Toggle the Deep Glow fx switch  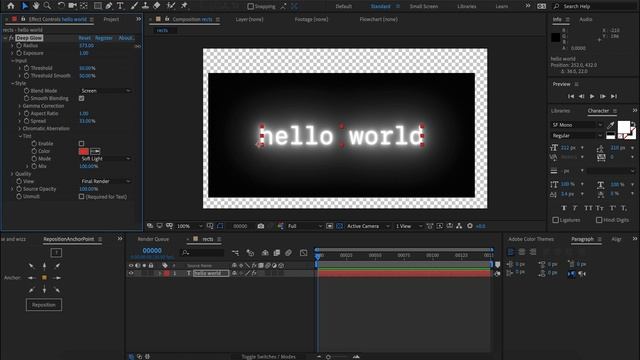pos(11,38)
